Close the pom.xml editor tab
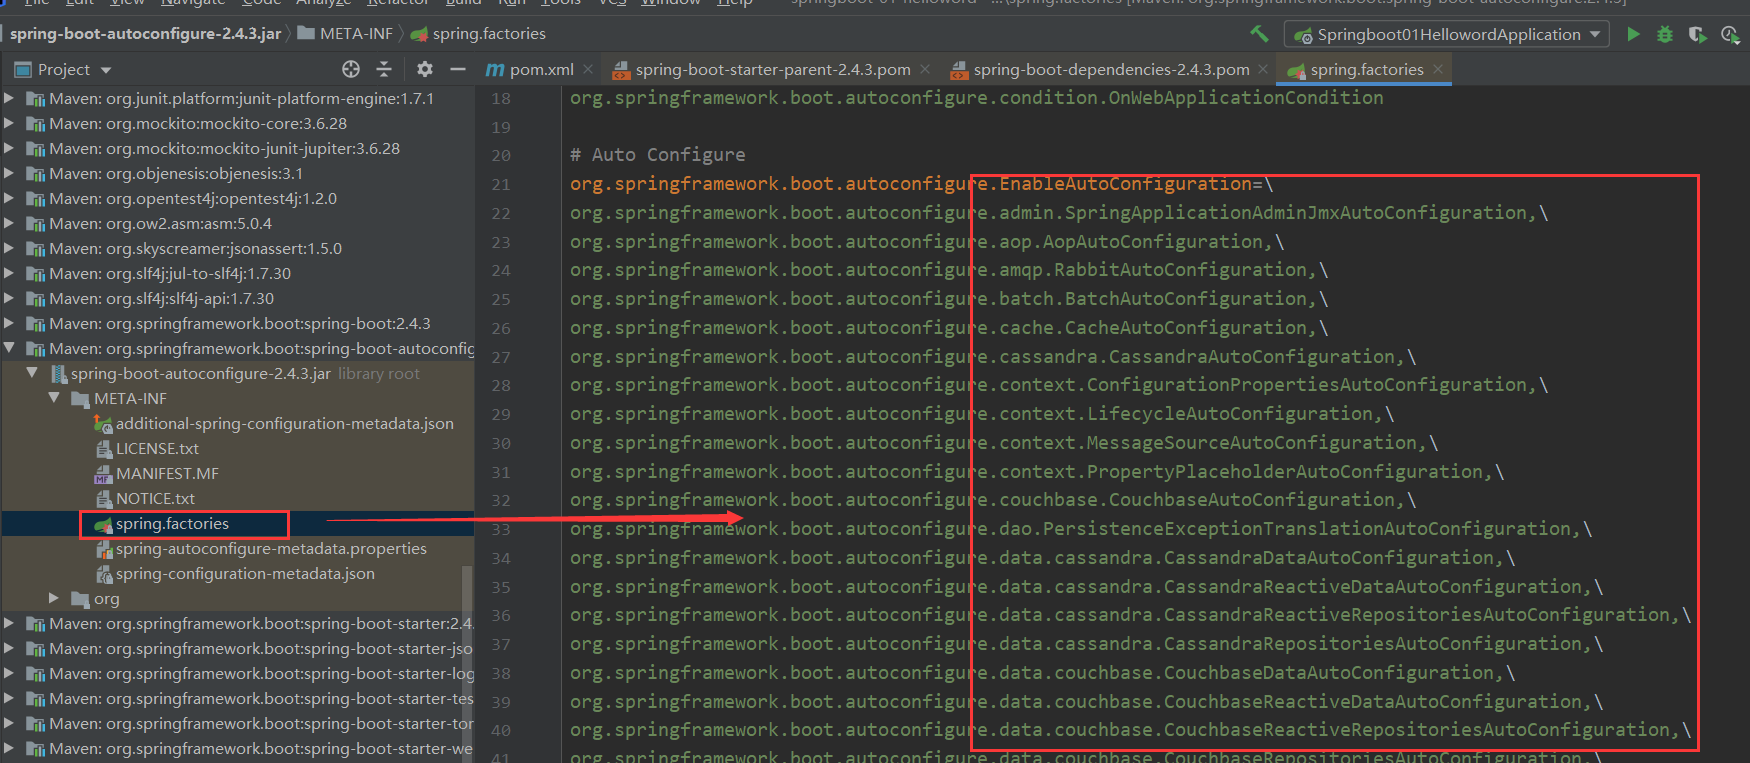1750x763 pixels. 588,69
